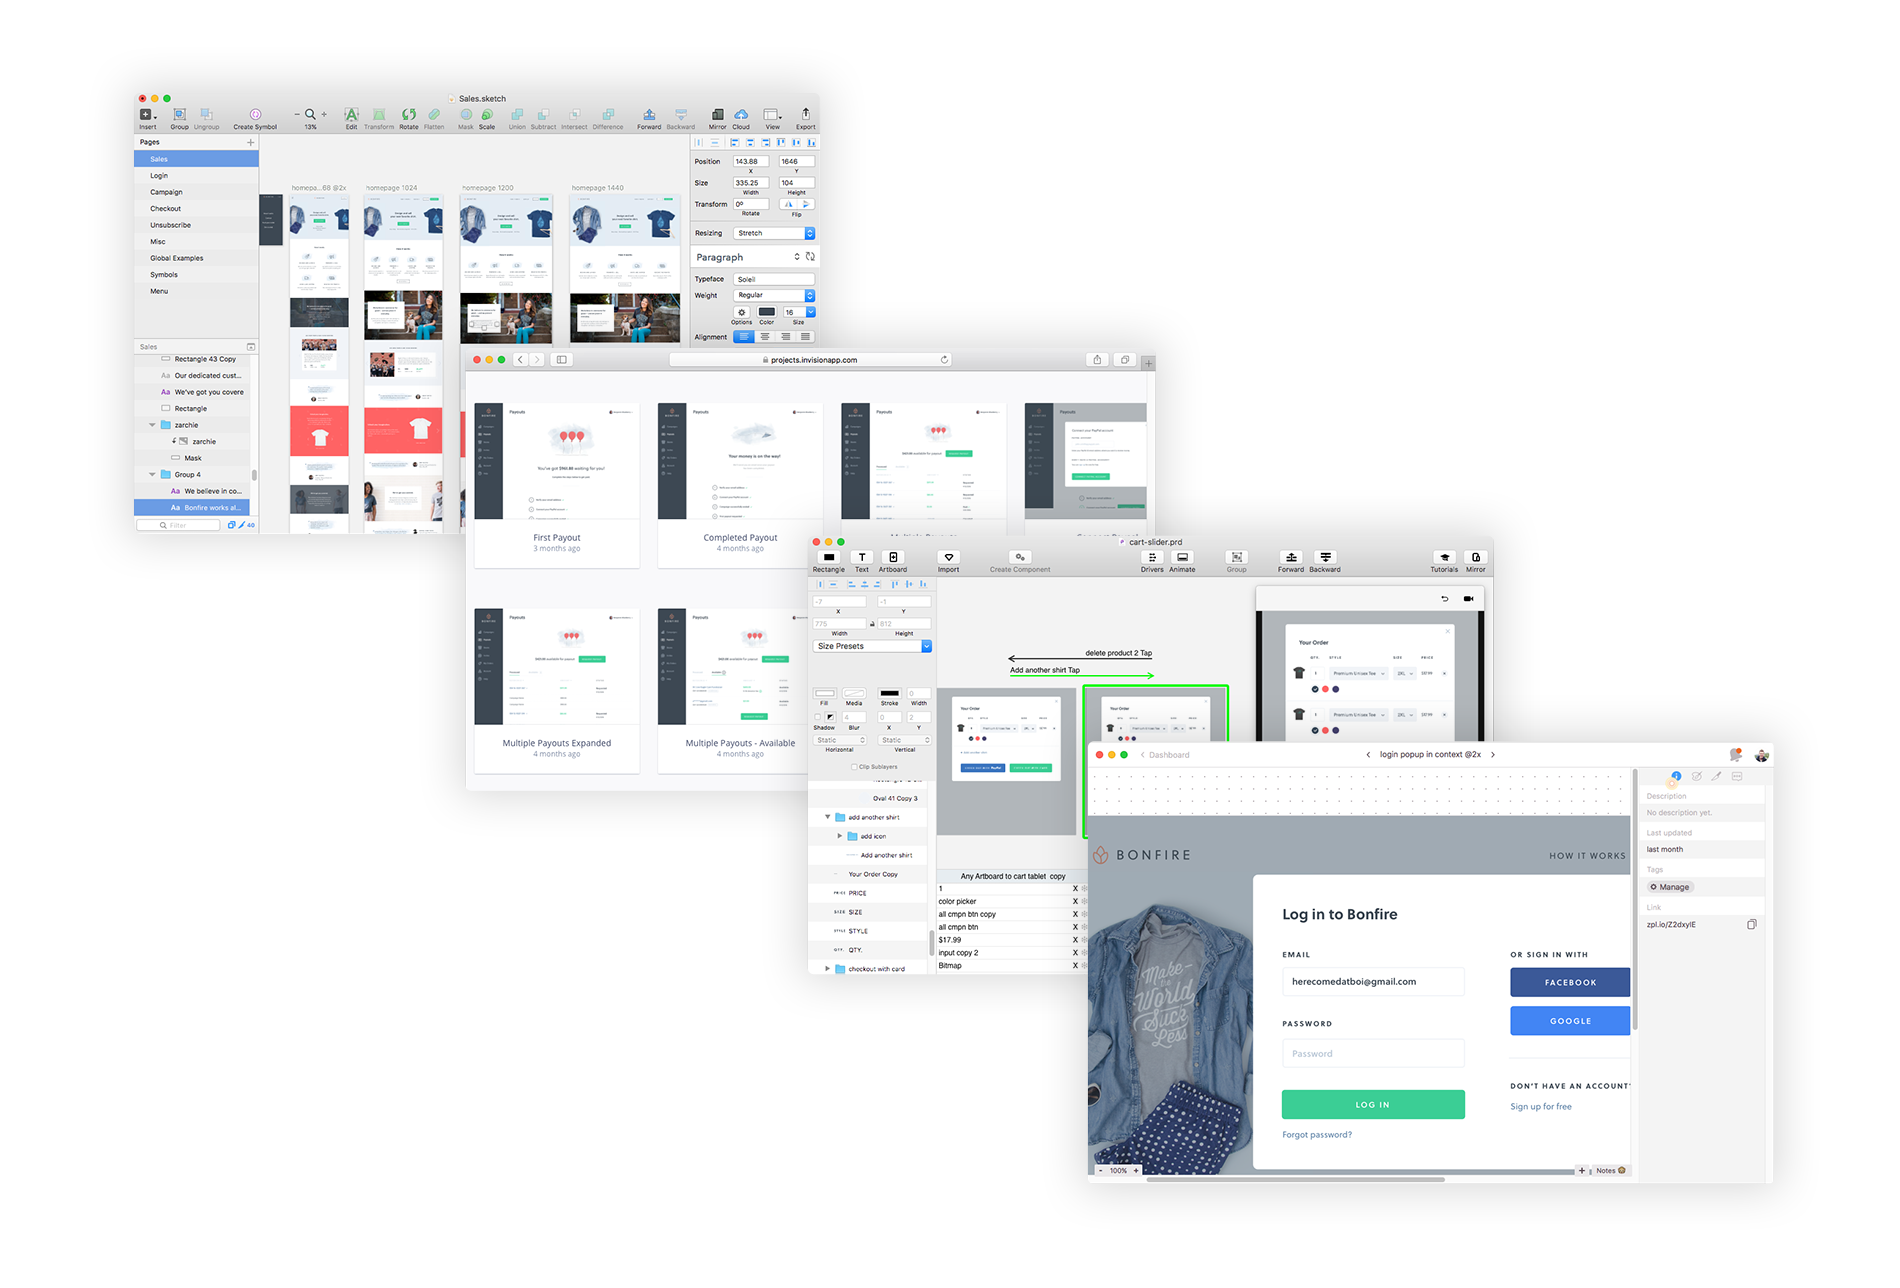The width and height of the screenshot is (1900, 1288).
Task: Click the Cloud upload icon in Sketch
Action: [740, 115]
